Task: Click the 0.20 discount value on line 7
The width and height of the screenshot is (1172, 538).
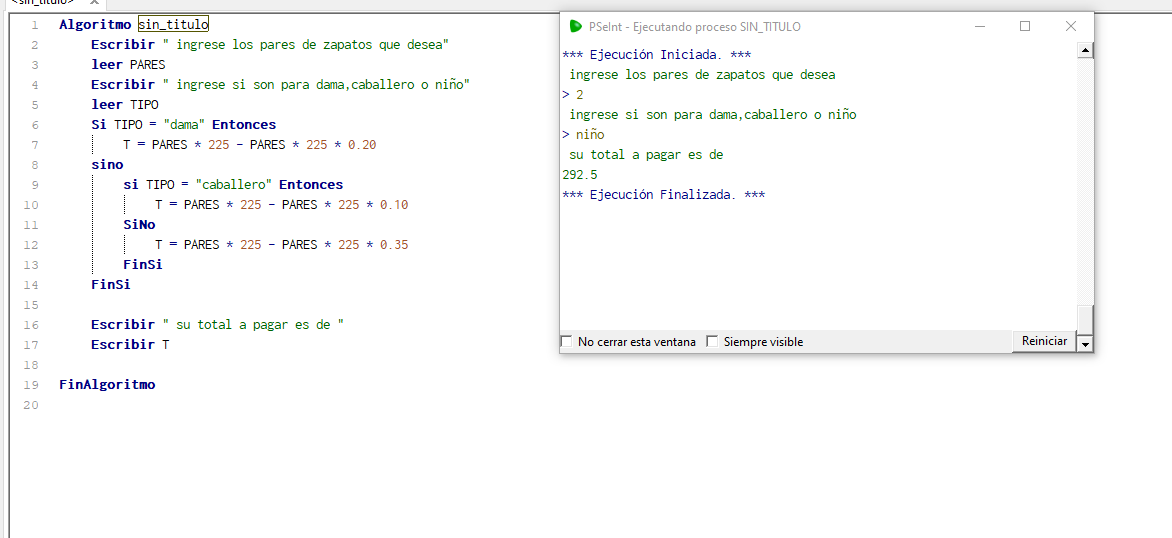Action: click(x=362, y=145)
